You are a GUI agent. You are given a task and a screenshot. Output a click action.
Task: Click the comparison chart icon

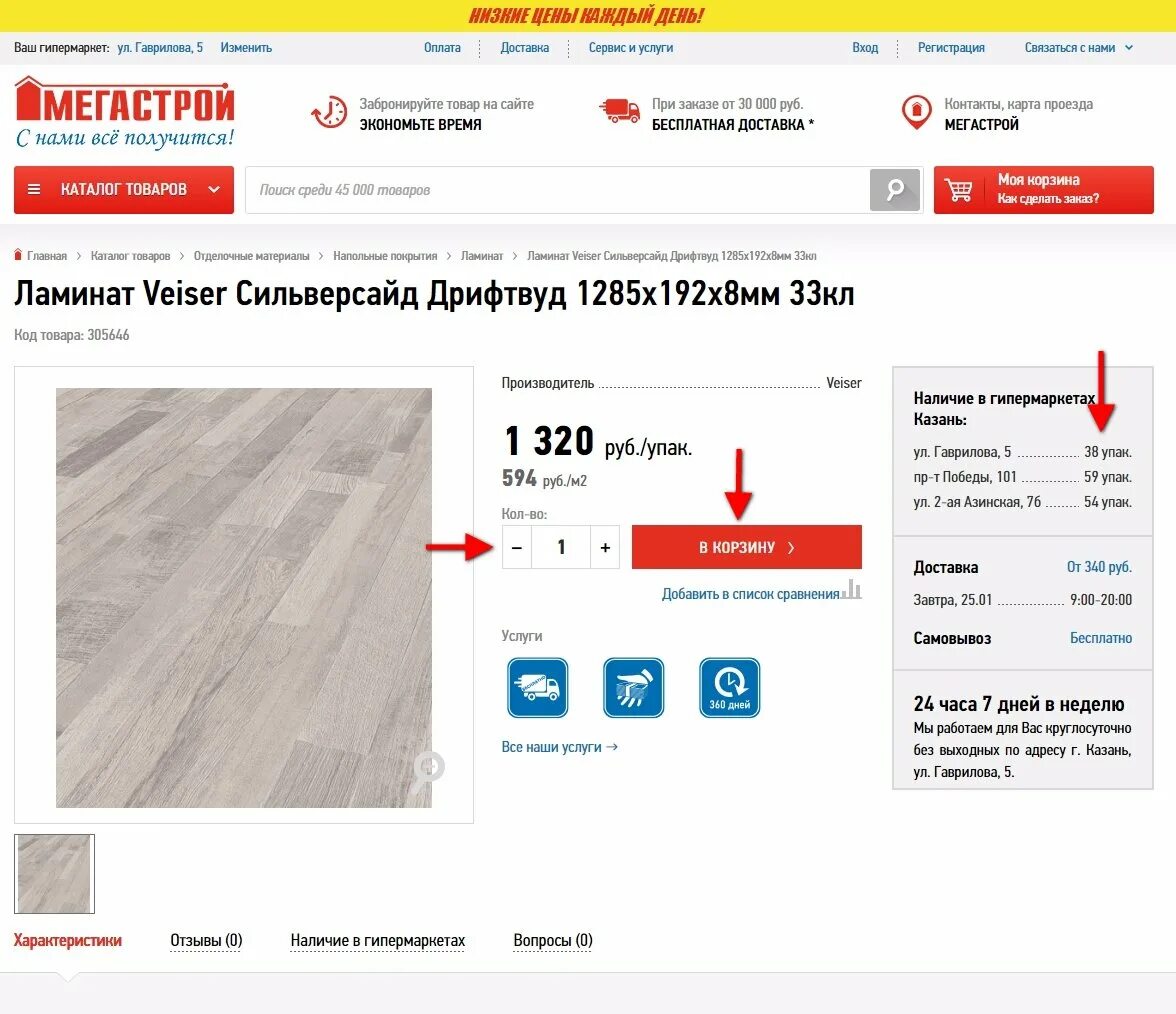(851, 590)
